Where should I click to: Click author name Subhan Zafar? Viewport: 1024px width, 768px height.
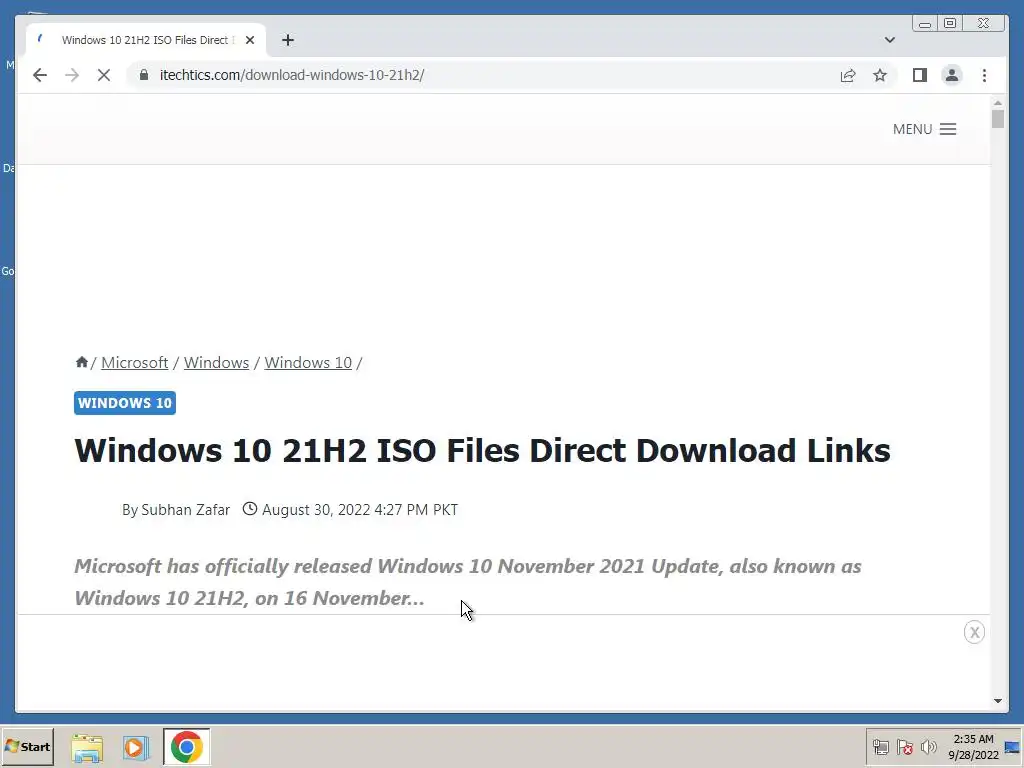pos(185,509)
